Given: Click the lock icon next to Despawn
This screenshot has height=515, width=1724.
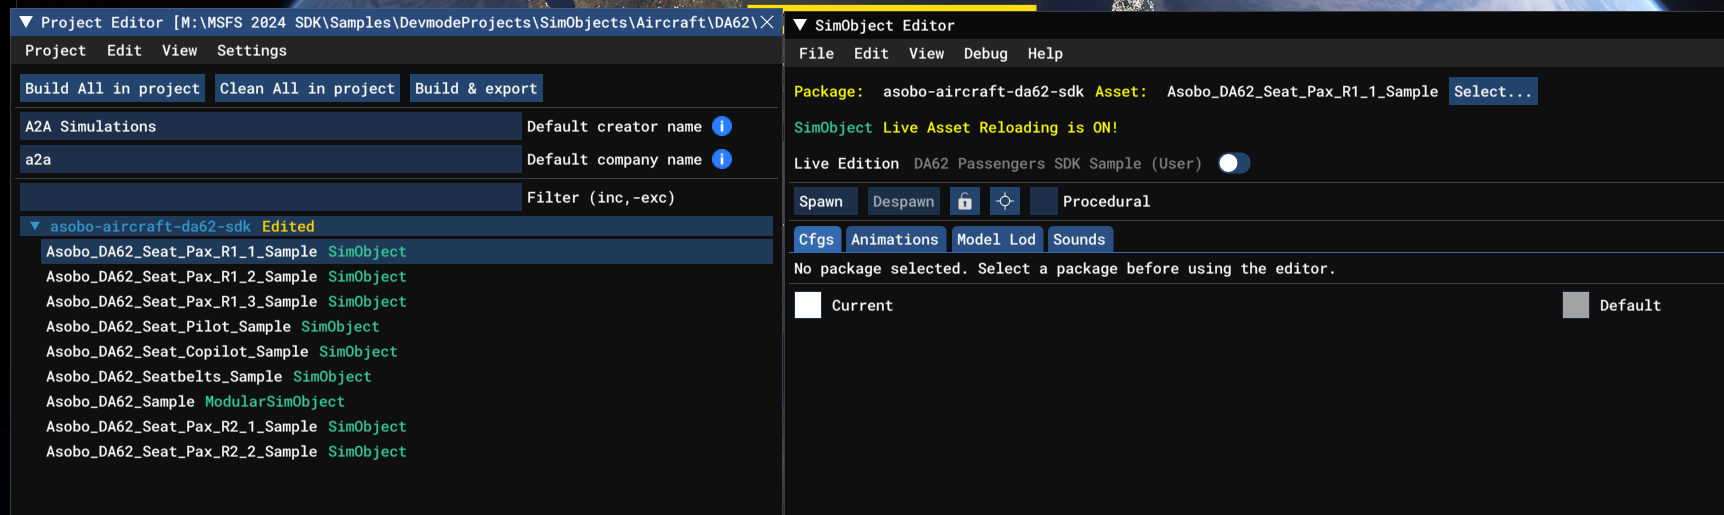Looking at the screenshot, I should point(965,201).
